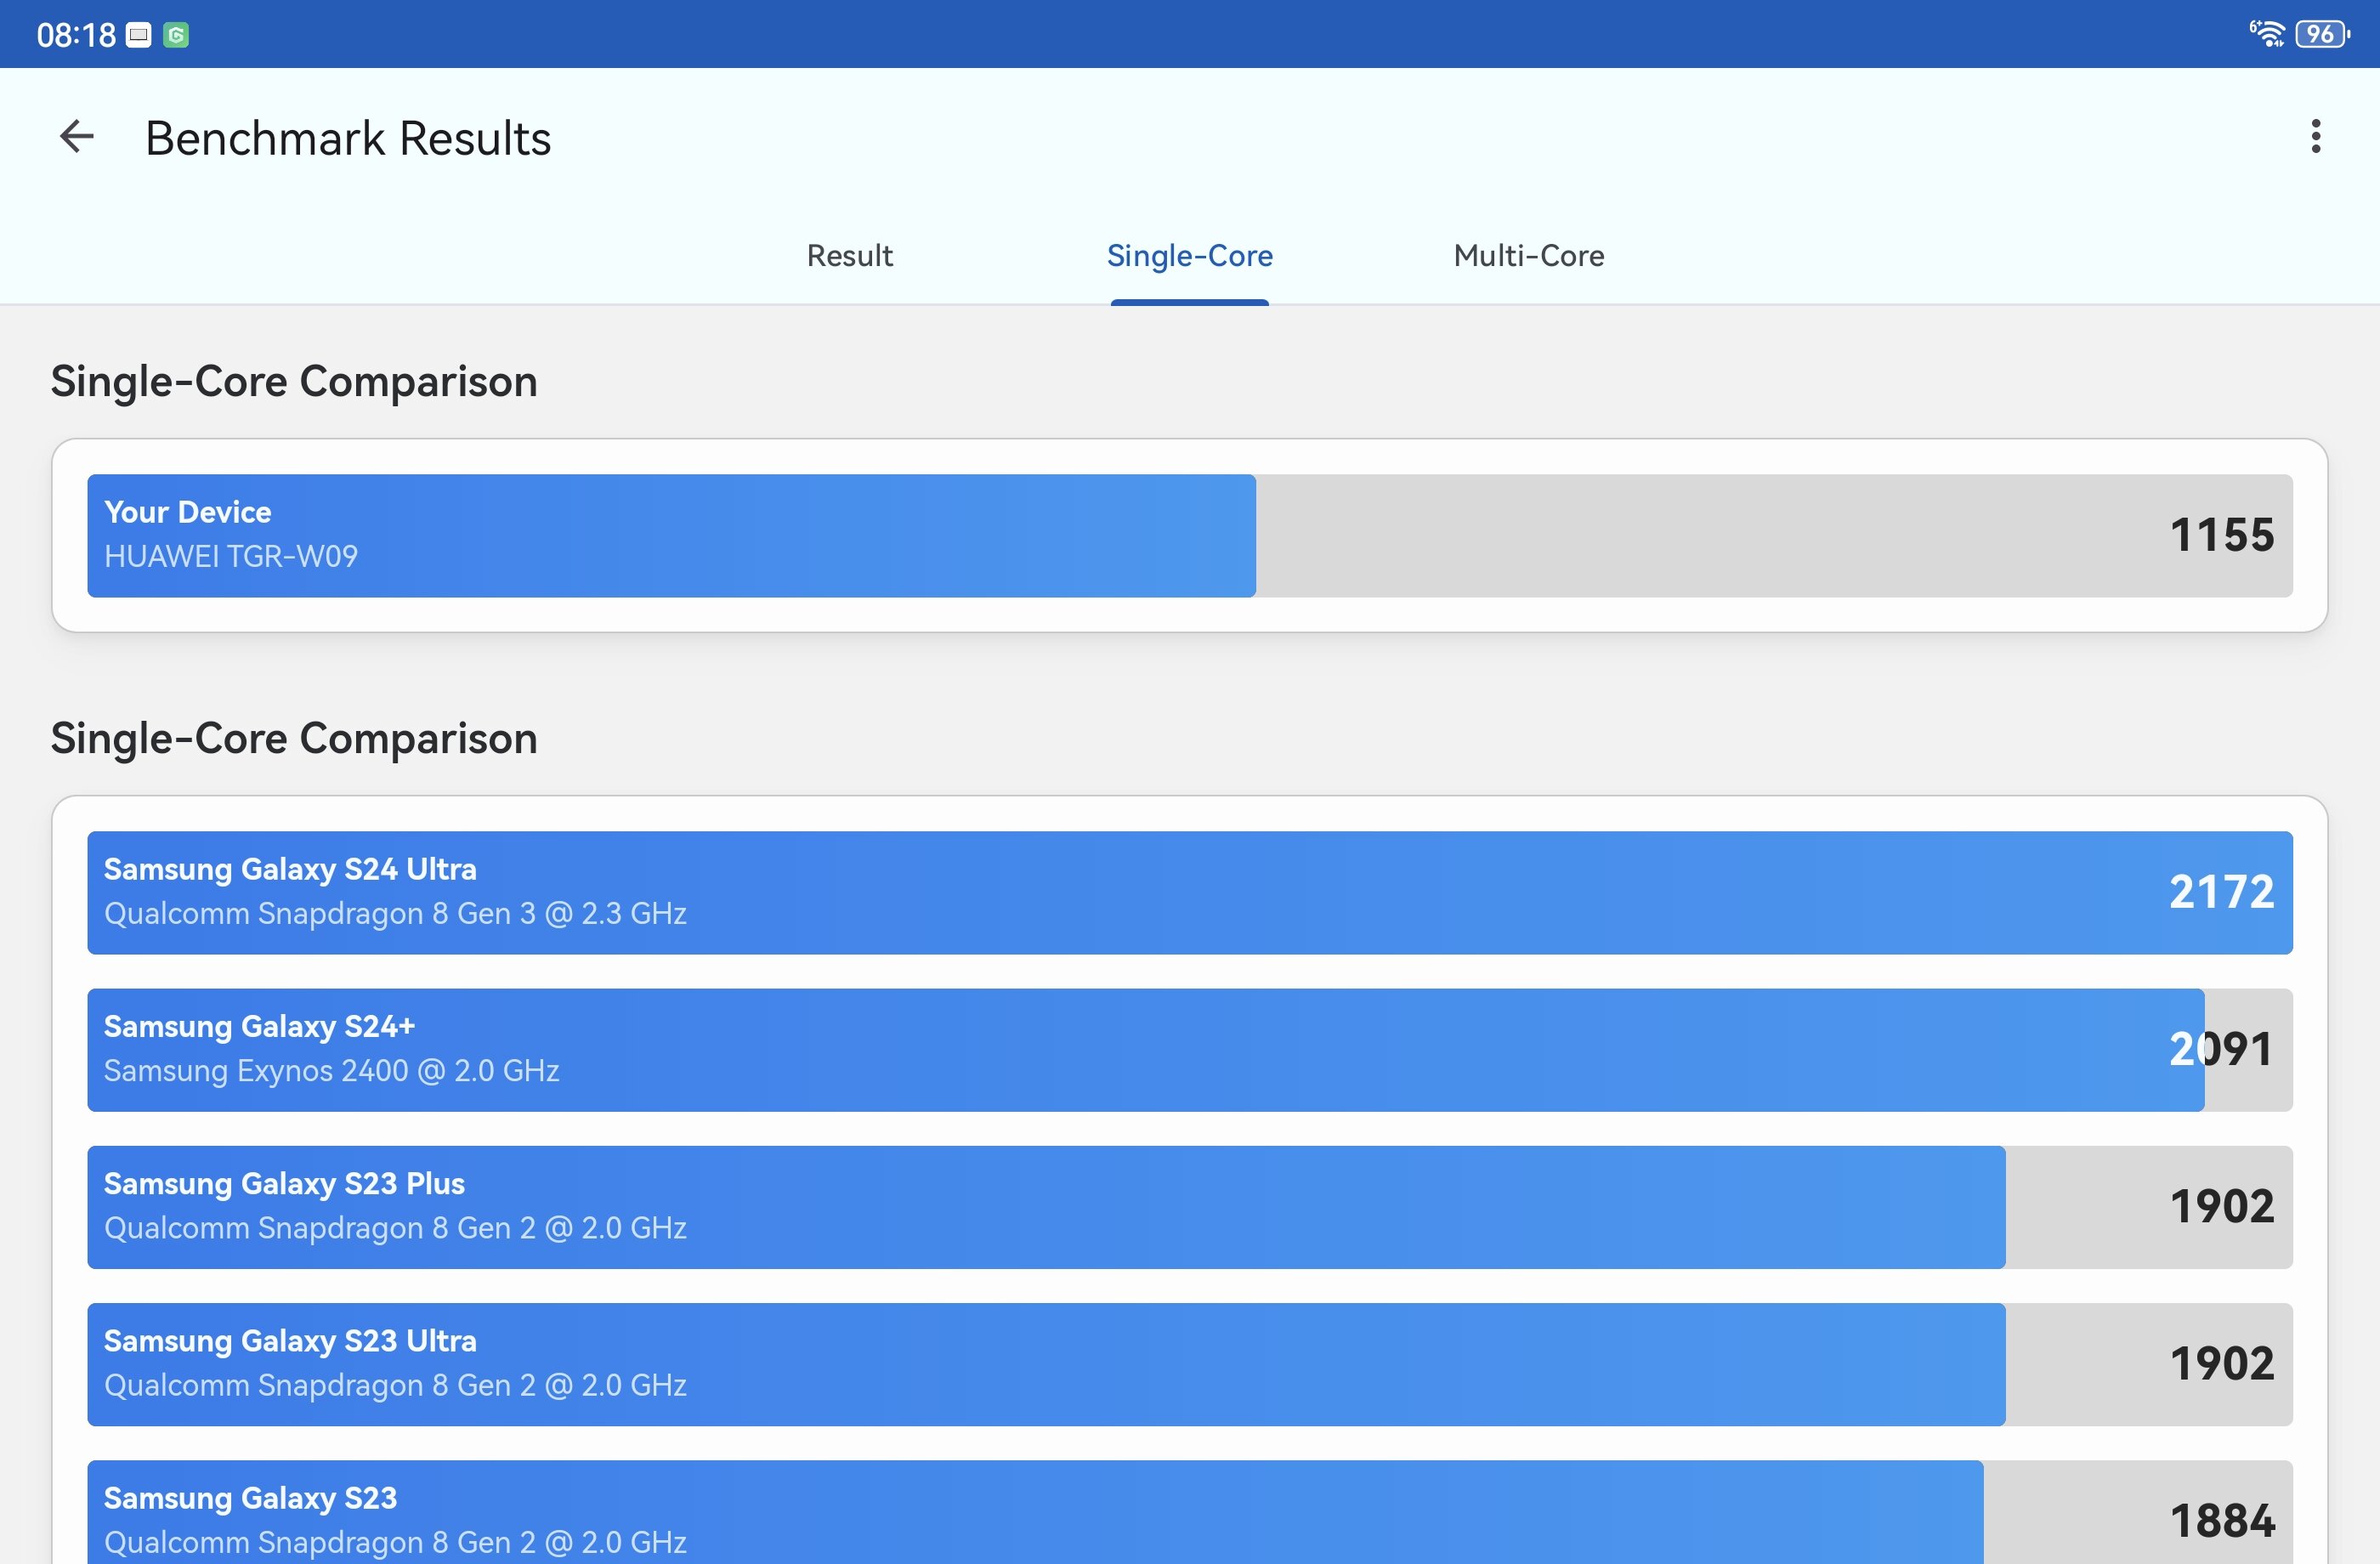Select the Samsung Galaxy S24 Ultra row
Screen dimensions: 2380x1564
[x=1189, y=892]
